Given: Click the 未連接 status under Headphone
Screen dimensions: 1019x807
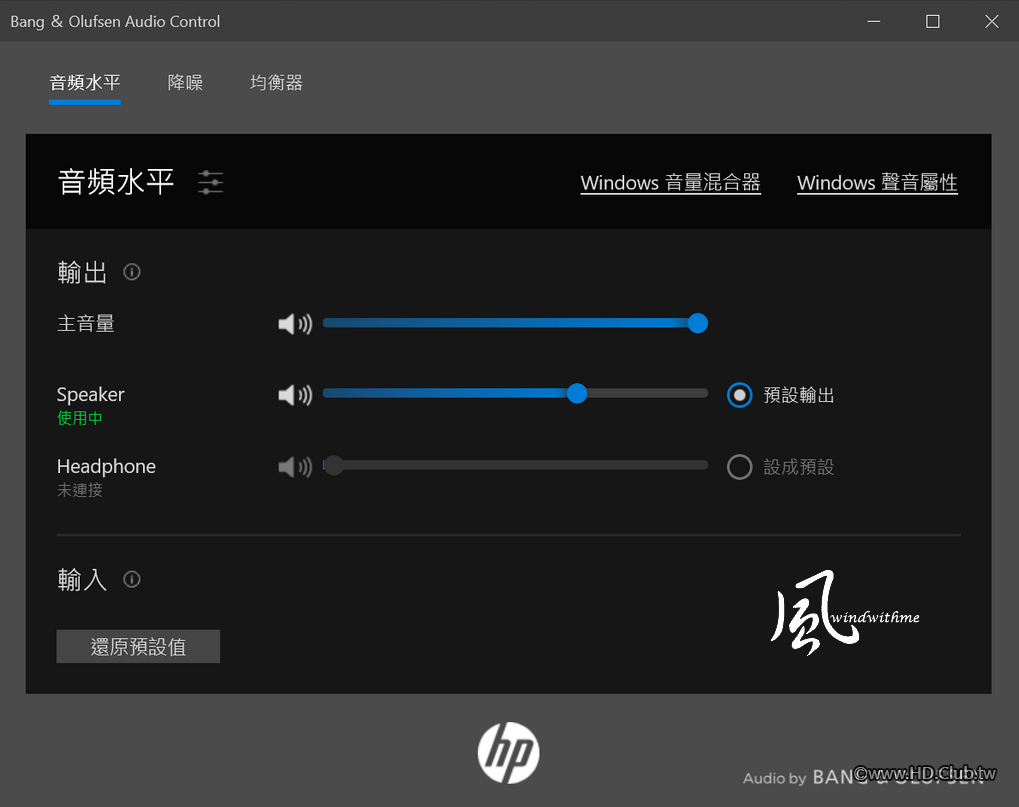Looking at the screenshot, I should click(x=79, y=489).
